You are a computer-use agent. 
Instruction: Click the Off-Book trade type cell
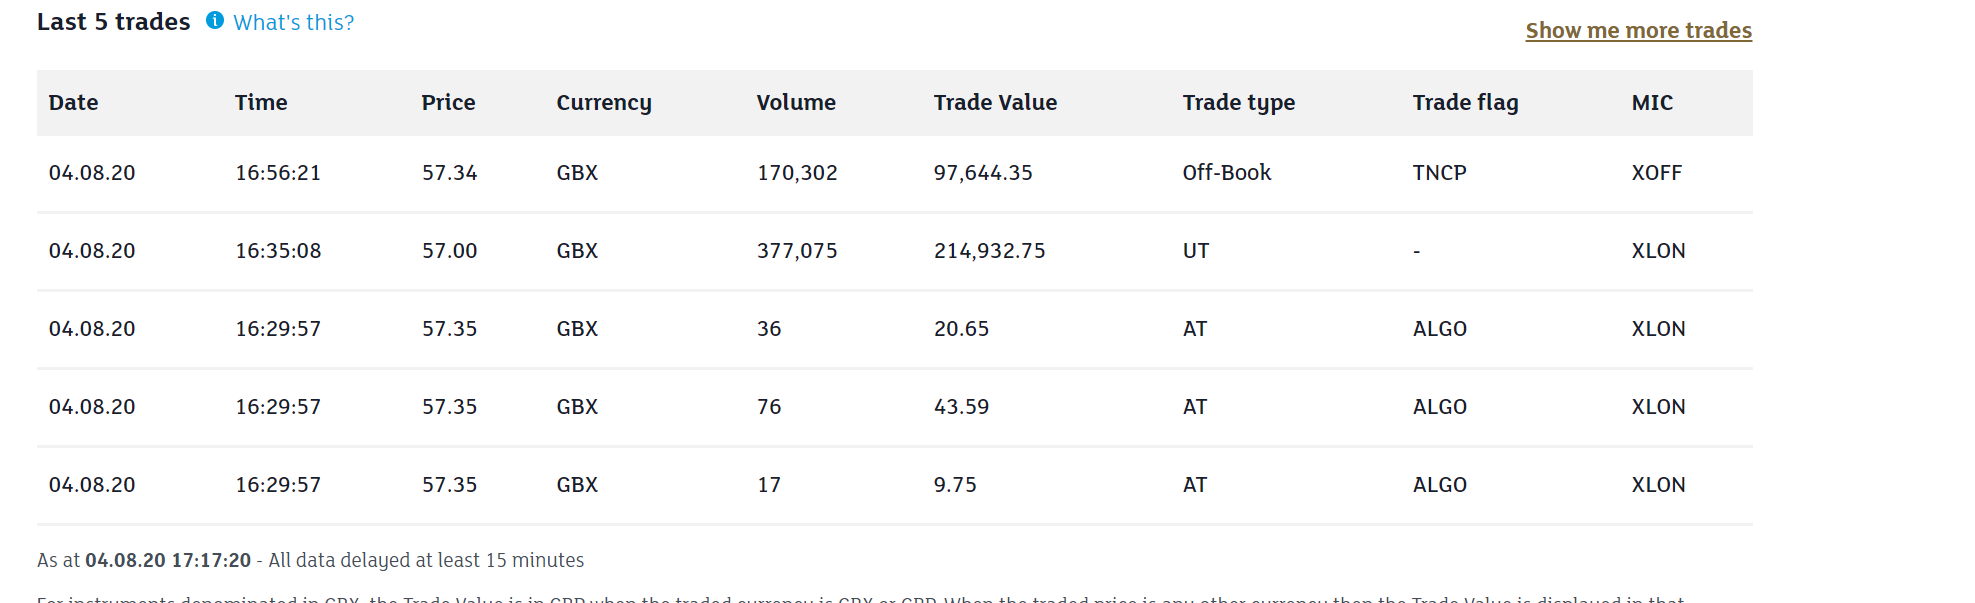[x=1226, y=173]
